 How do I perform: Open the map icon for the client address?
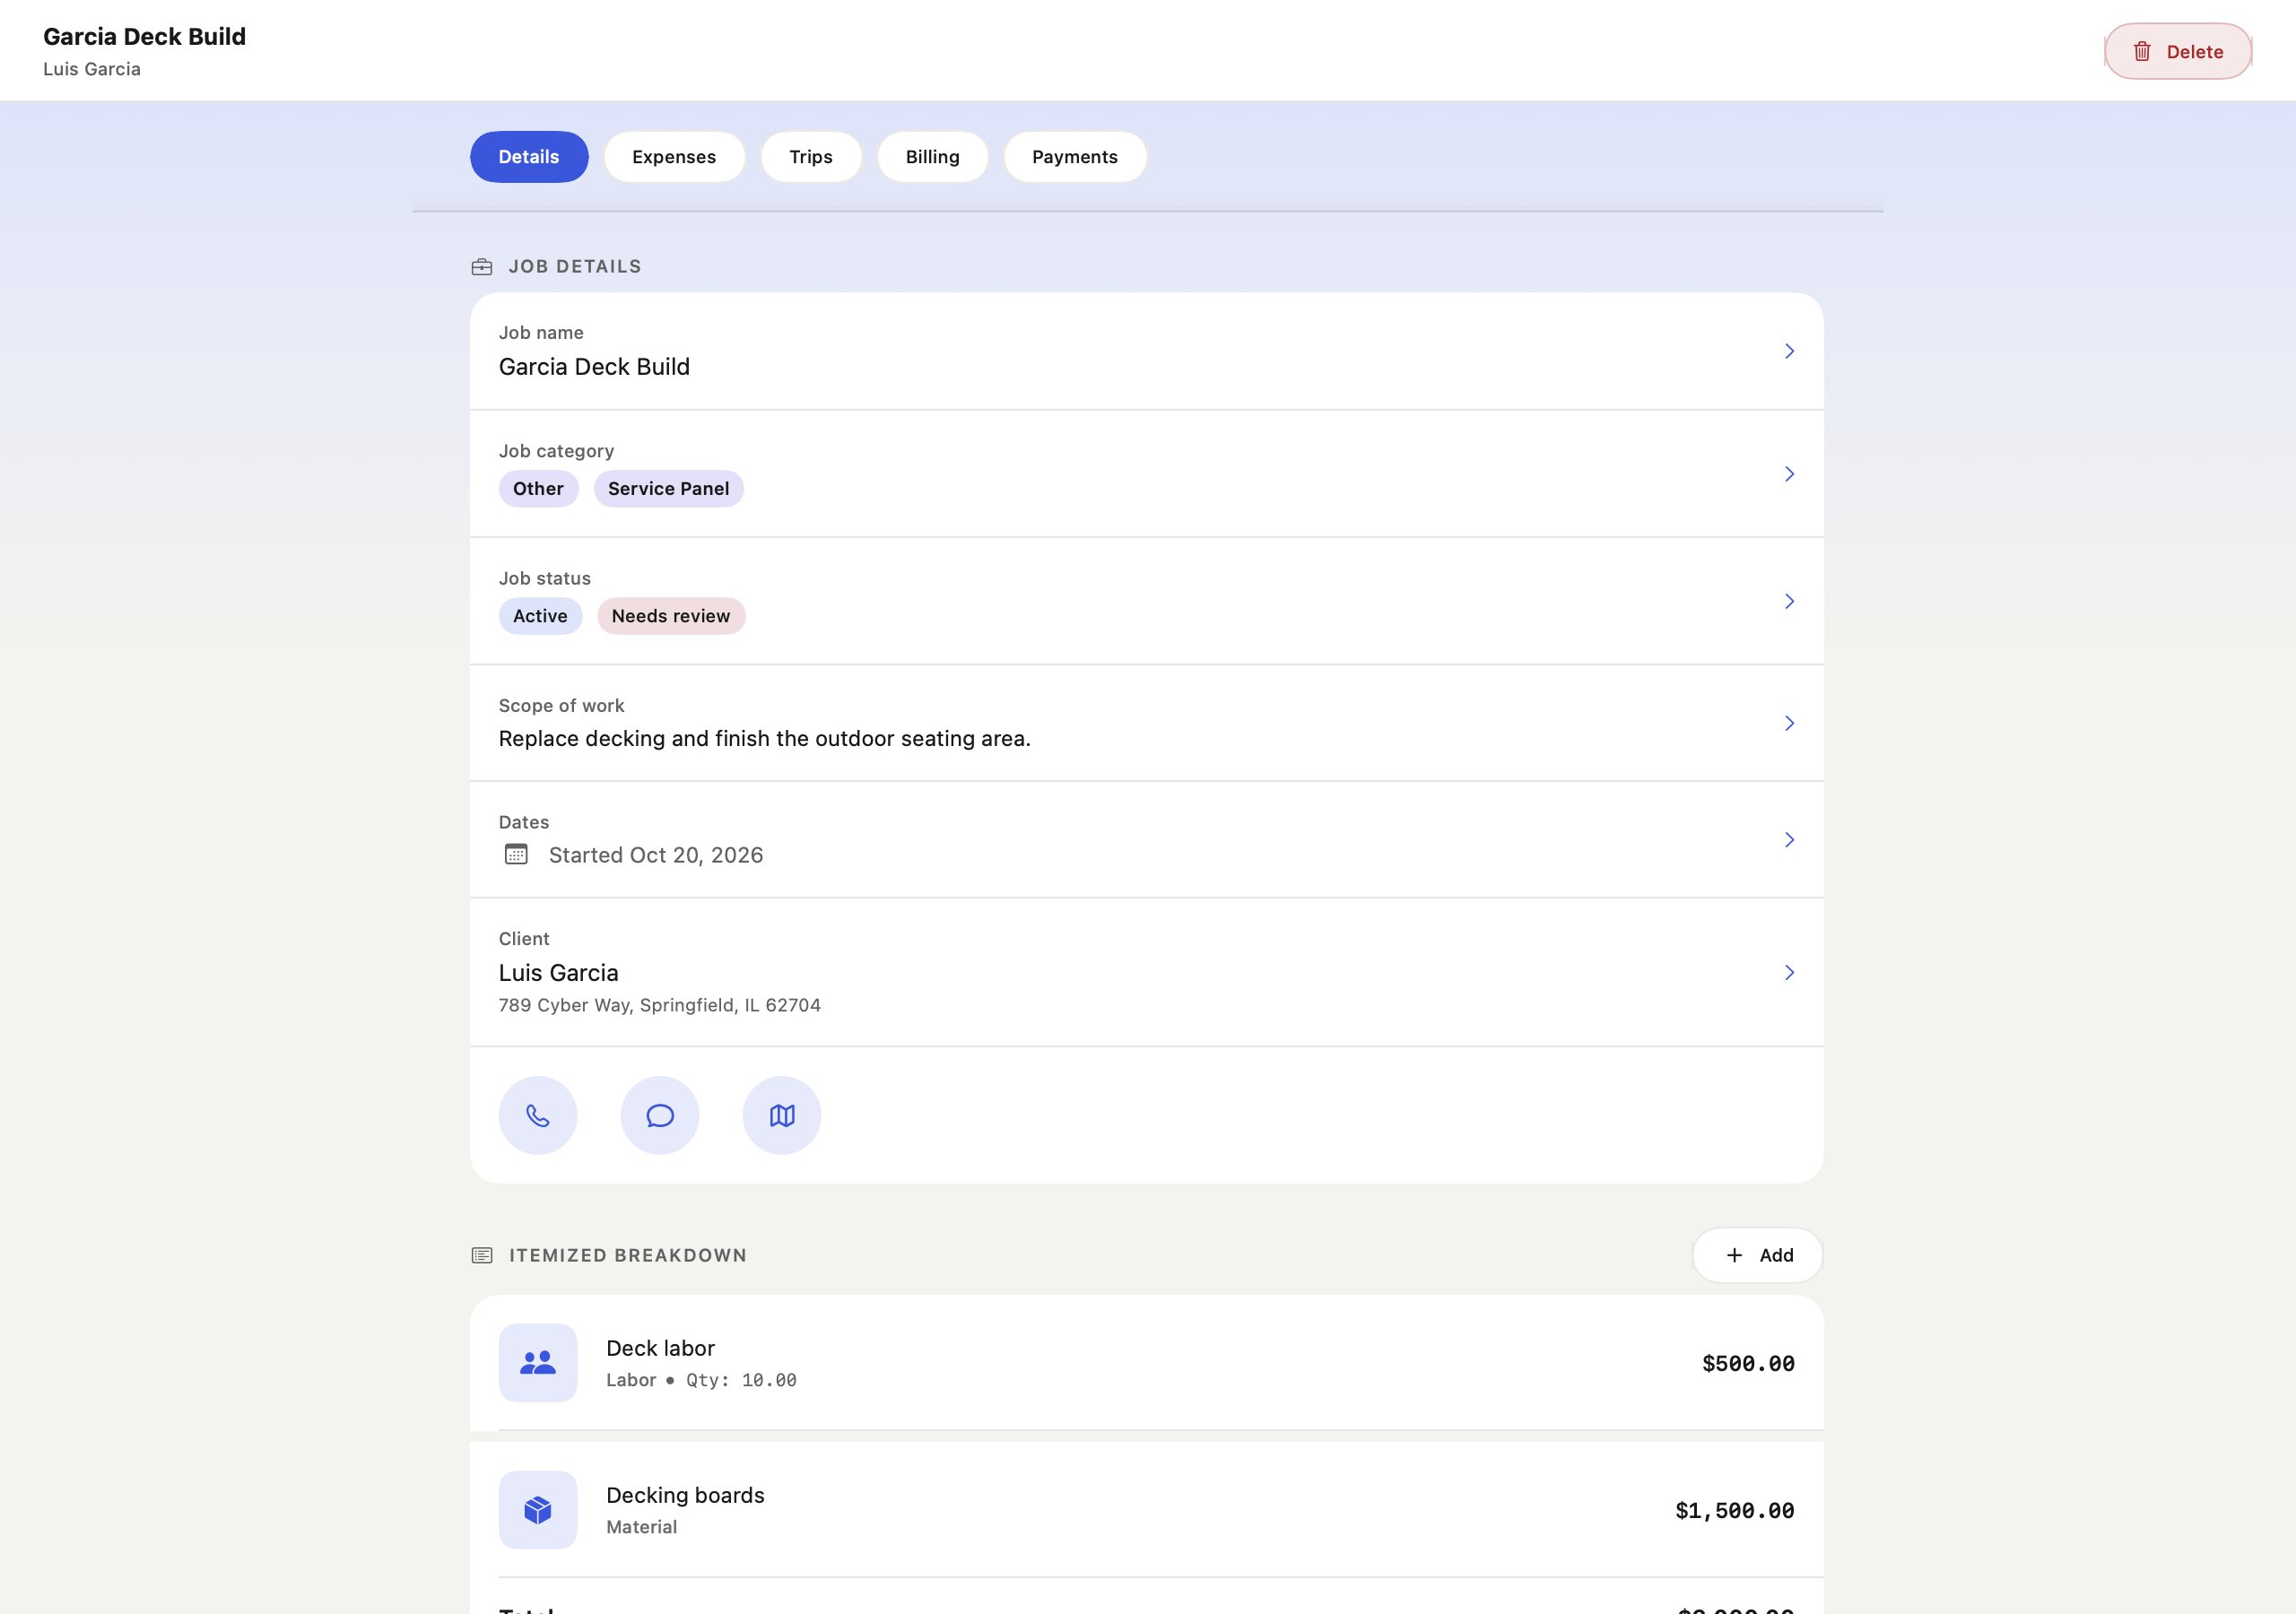point(782,1115)
